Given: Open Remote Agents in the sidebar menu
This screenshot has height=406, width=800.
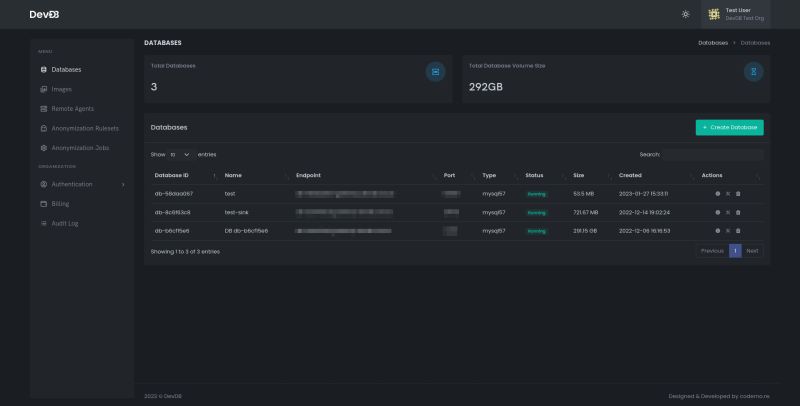Looking at the screenshot, I should (72, 109).
